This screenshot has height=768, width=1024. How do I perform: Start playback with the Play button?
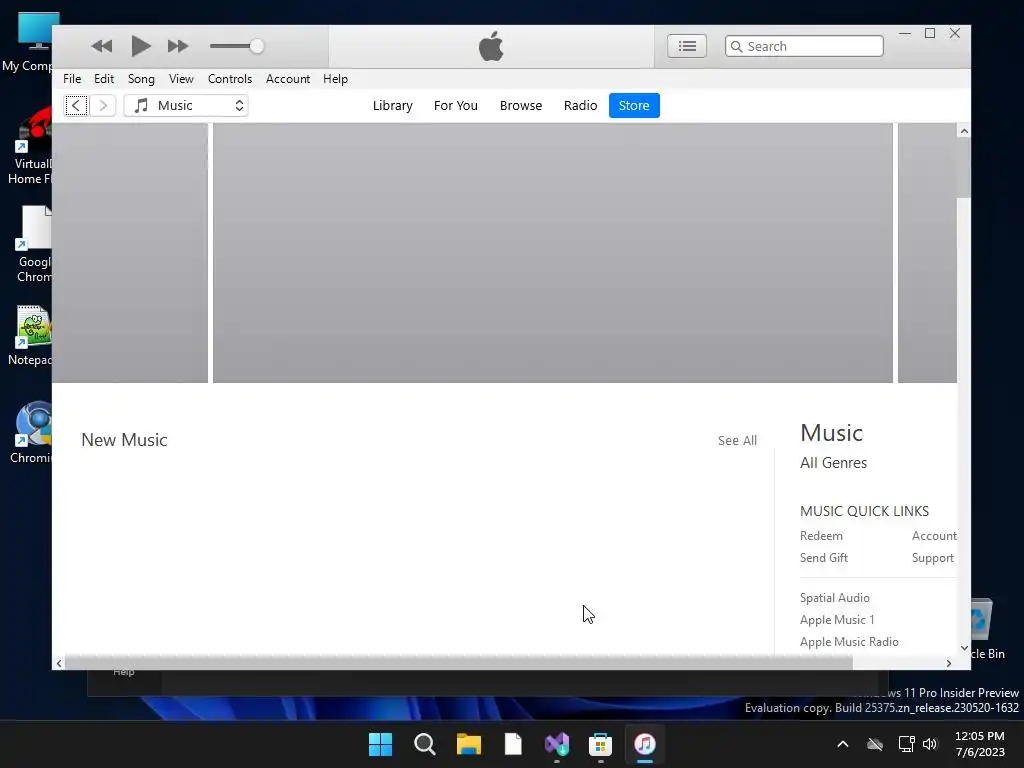[140, 46]
